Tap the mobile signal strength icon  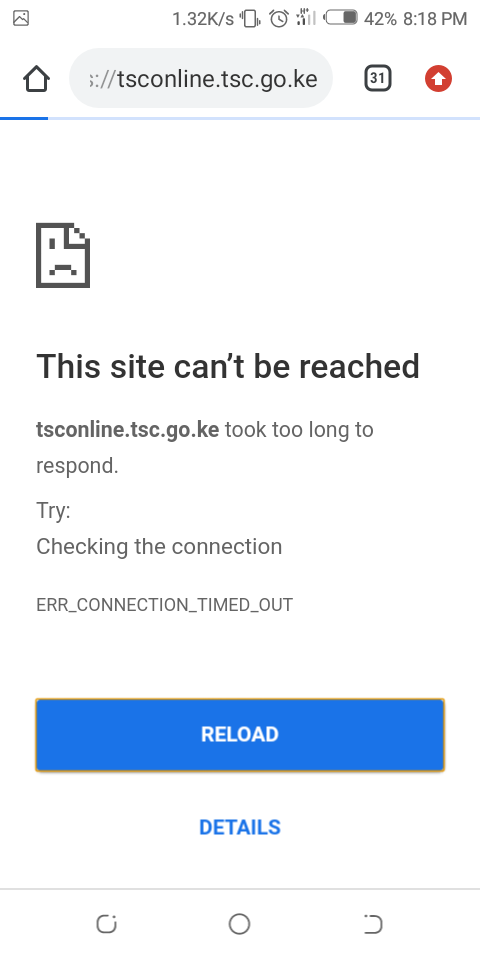click(306, 18)
